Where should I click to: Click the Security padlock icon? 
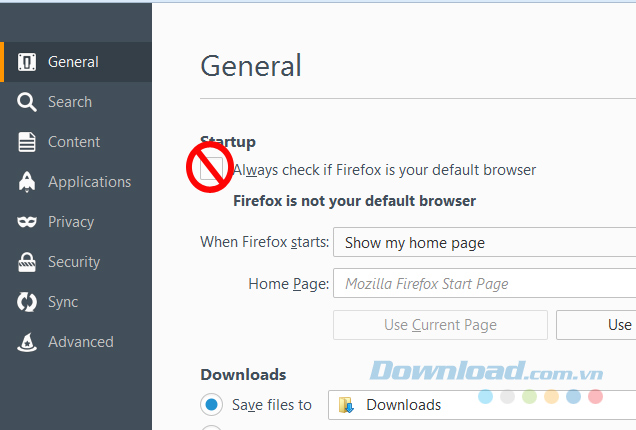[28, 262]
